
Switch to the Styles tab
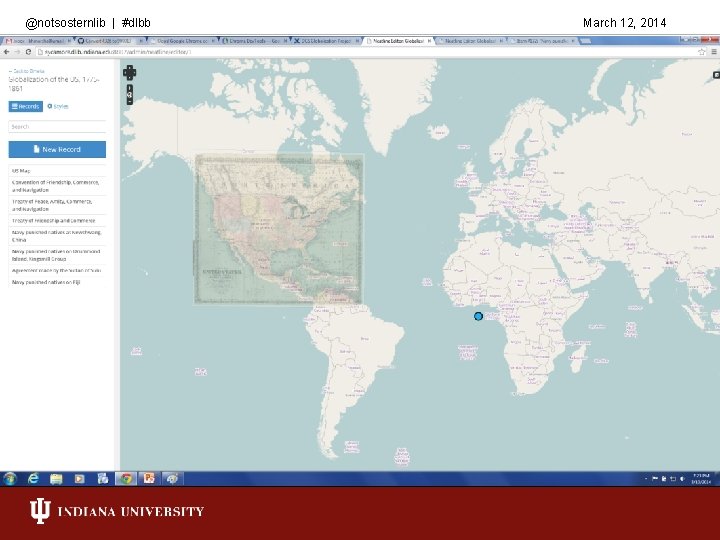point(58,107)
